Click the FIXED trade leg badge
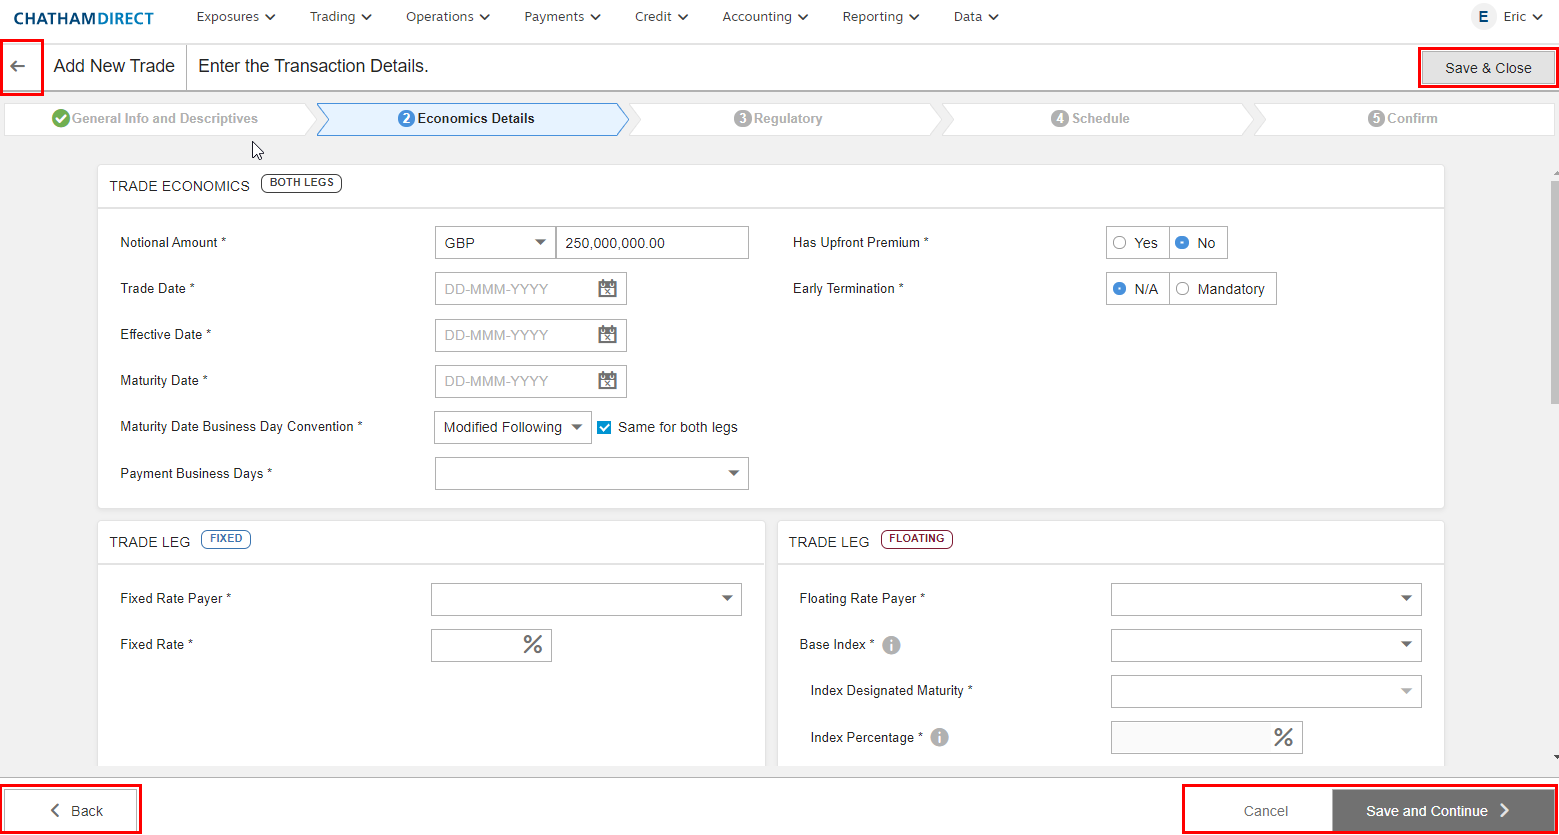The height and width of the screenshot is (835, 1559). coord(226,539)
